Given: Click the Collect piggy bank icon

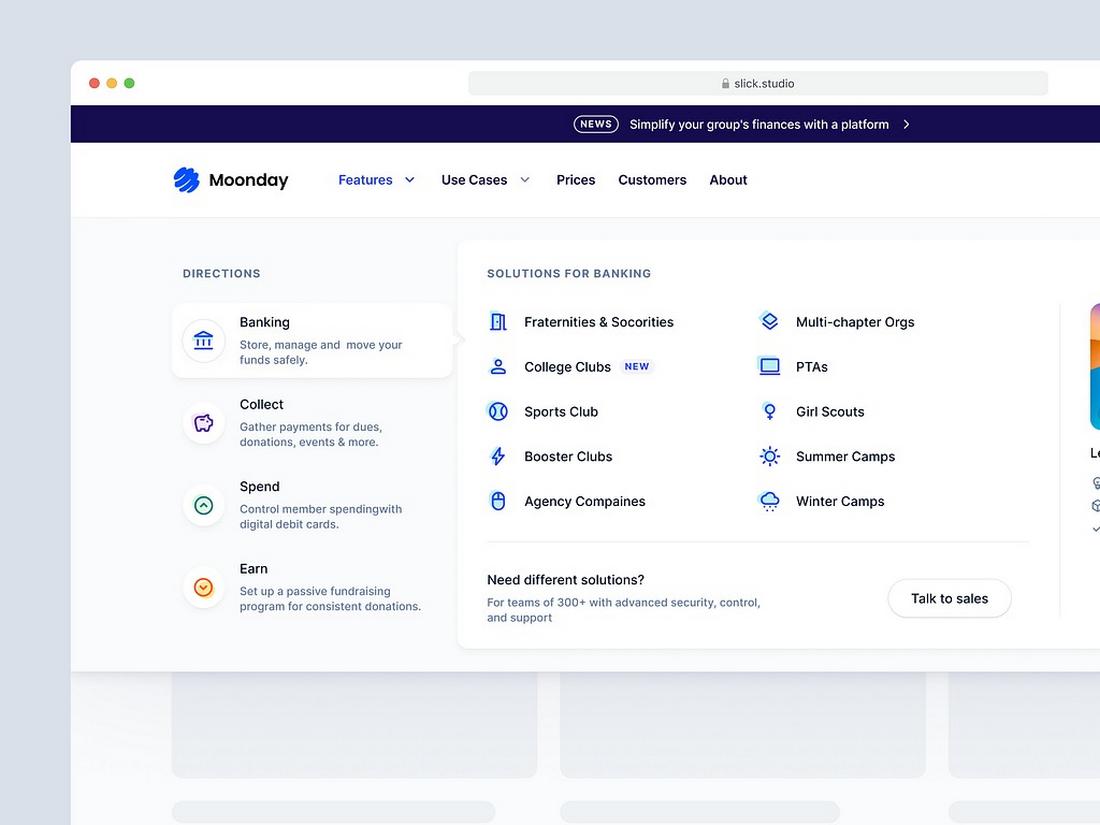Looking at the screenshot, I should coord(204,423).
